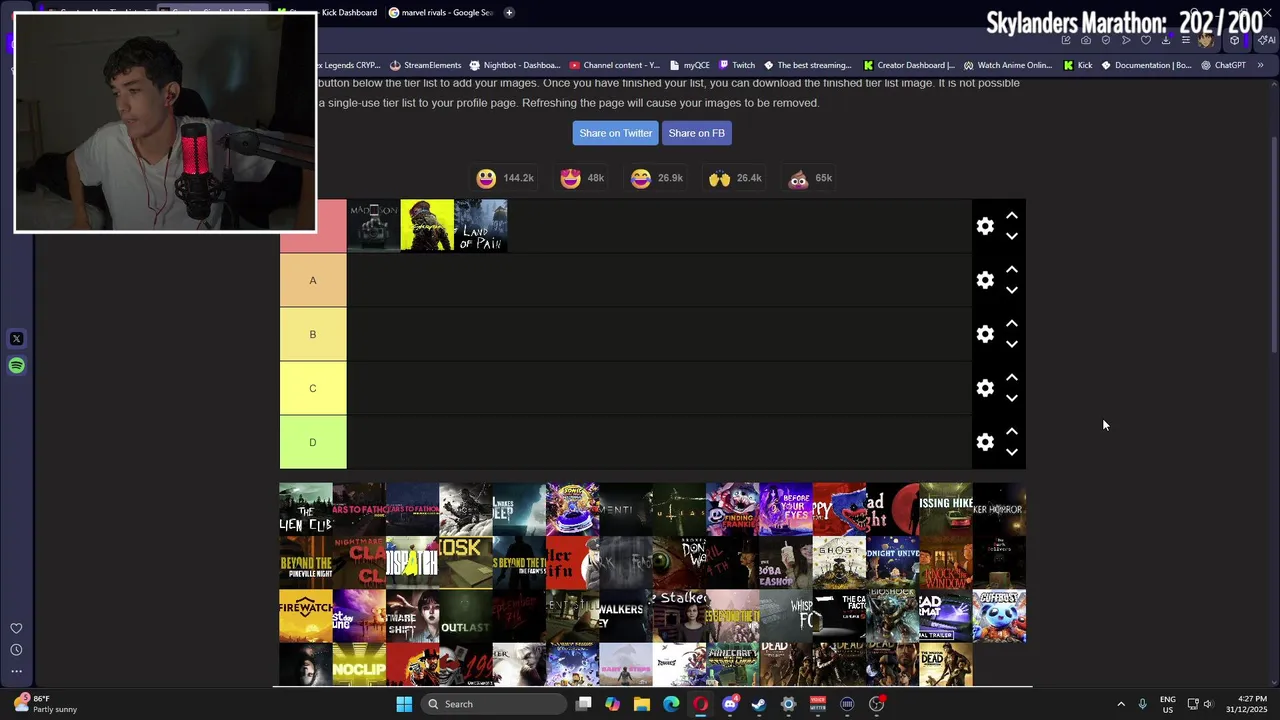Select tier C label cell

tap(313, 388)
